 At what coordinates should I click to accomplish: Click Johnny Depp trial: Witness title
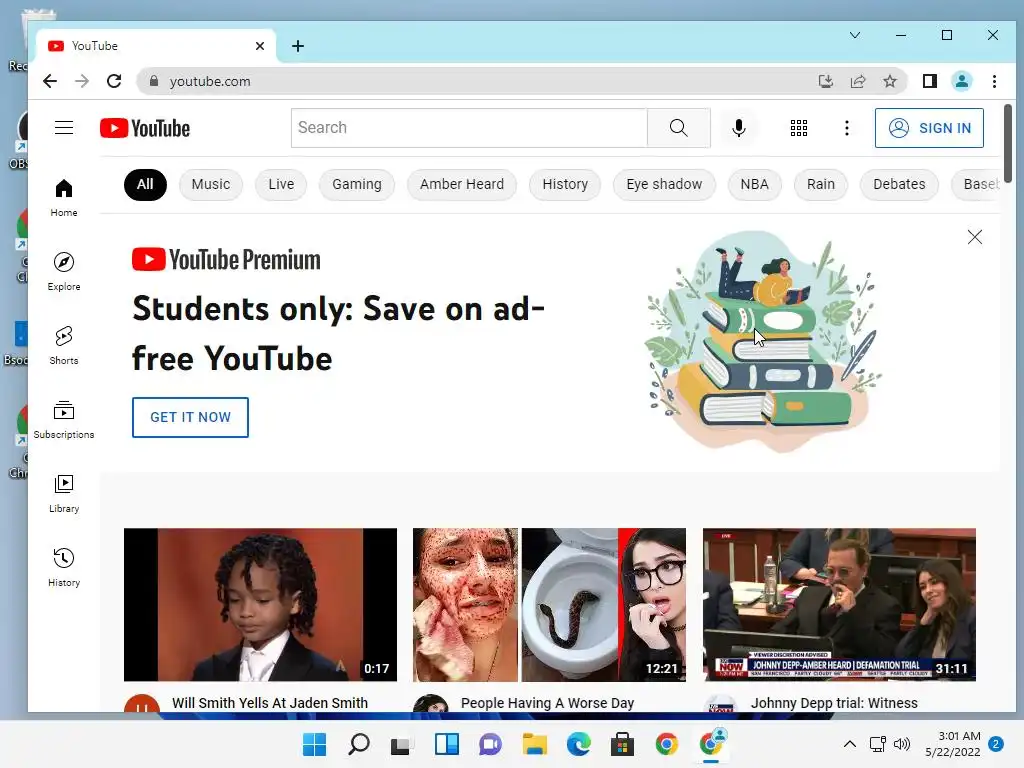click(x=834, y=703)
